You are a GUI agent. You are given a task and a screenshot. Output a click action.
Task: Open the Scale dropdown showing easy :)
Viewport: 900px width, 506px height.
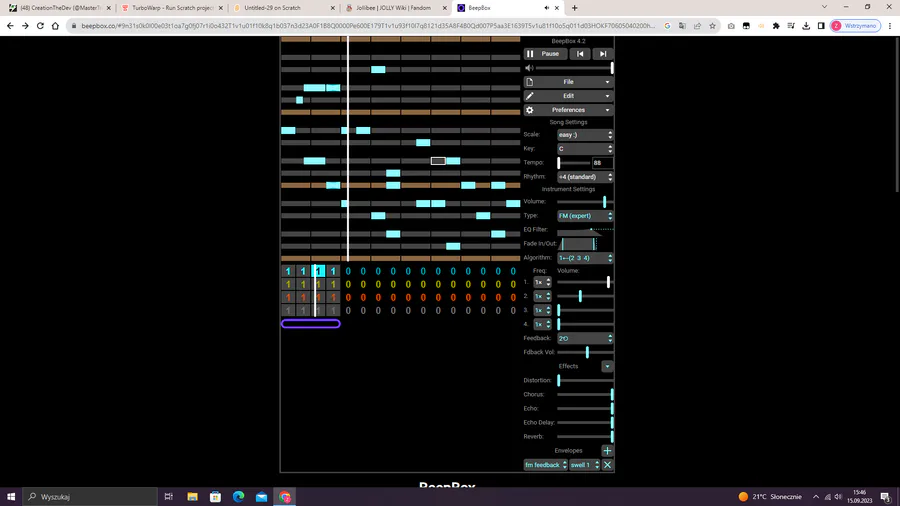point(585,135)
